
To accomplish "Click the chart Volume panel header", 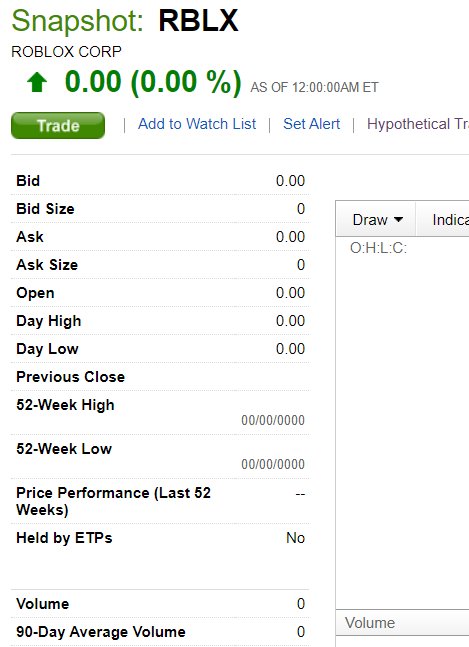I will pos(403,623).
